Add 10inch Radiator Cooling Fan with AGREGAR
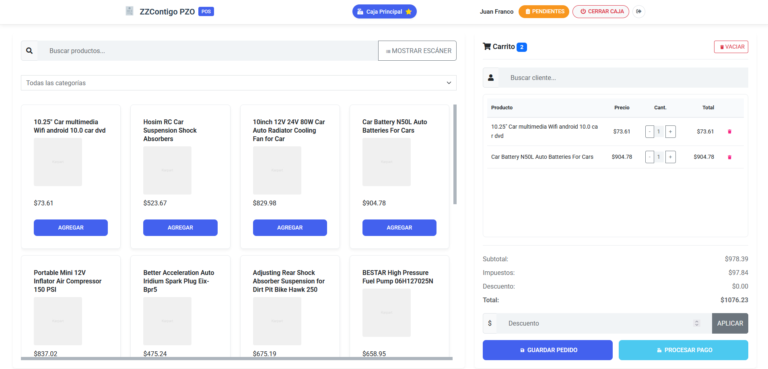 tap(290, 228)
